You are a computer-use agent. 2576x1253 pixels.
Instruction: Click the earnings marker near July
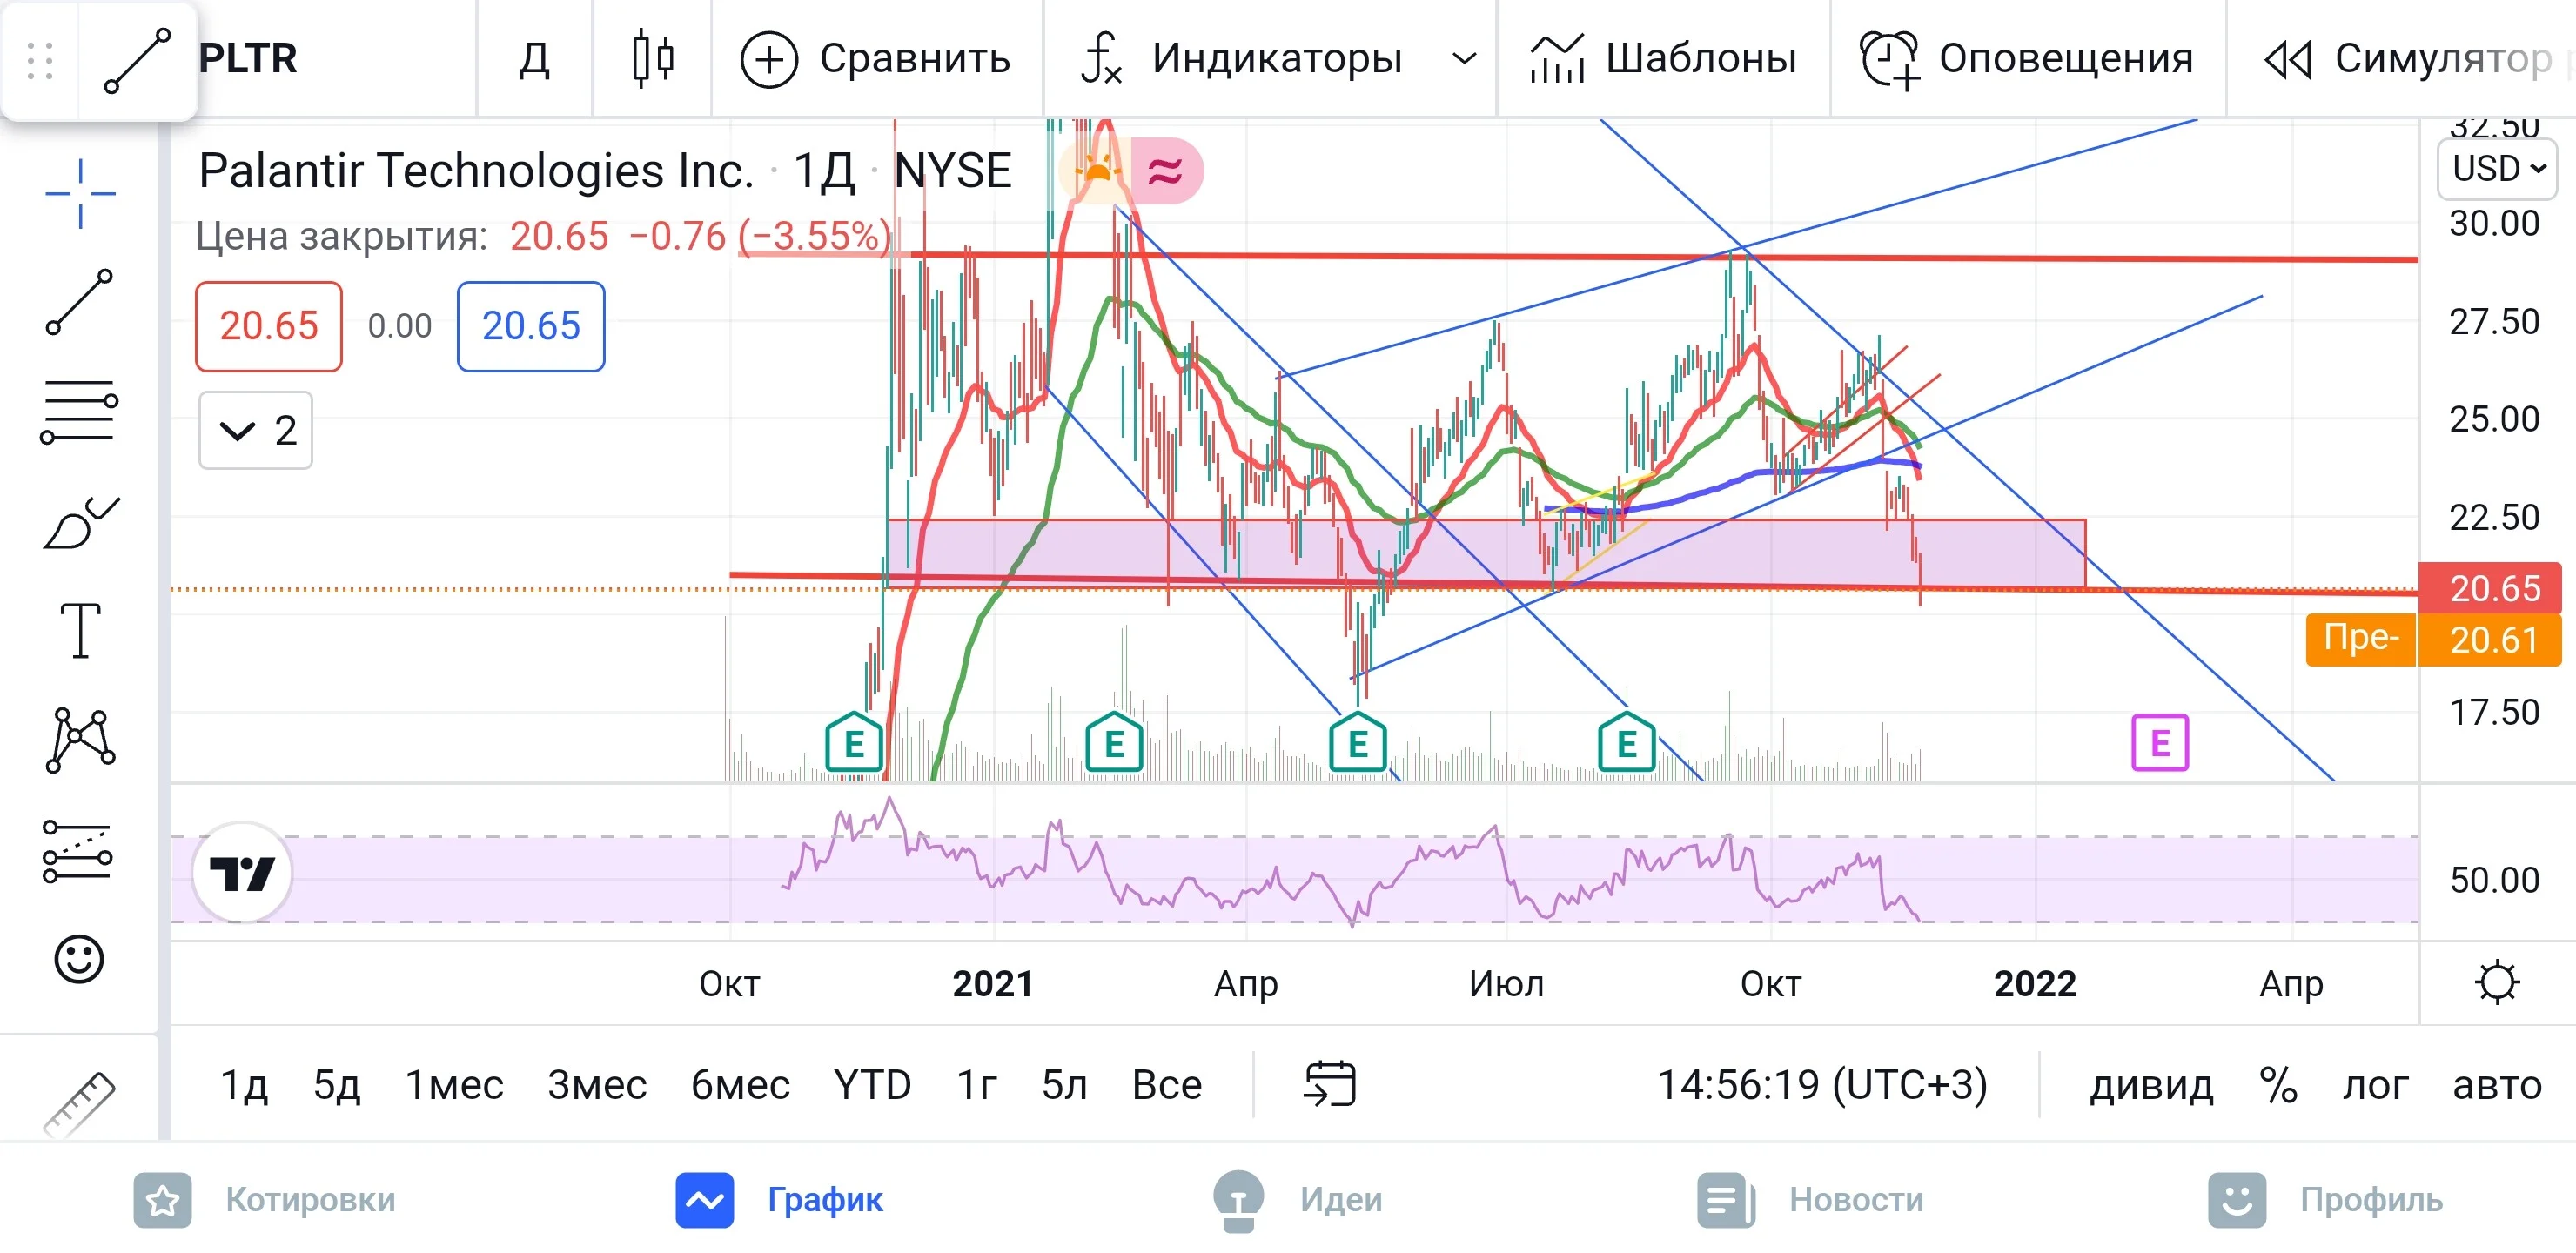tap(1627, 743)
